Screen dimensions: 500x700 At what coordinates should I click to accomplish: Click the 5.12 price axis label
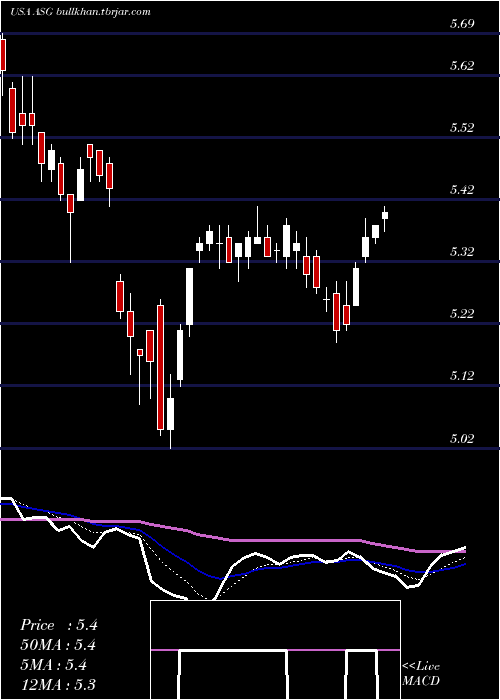coord(462,376)
